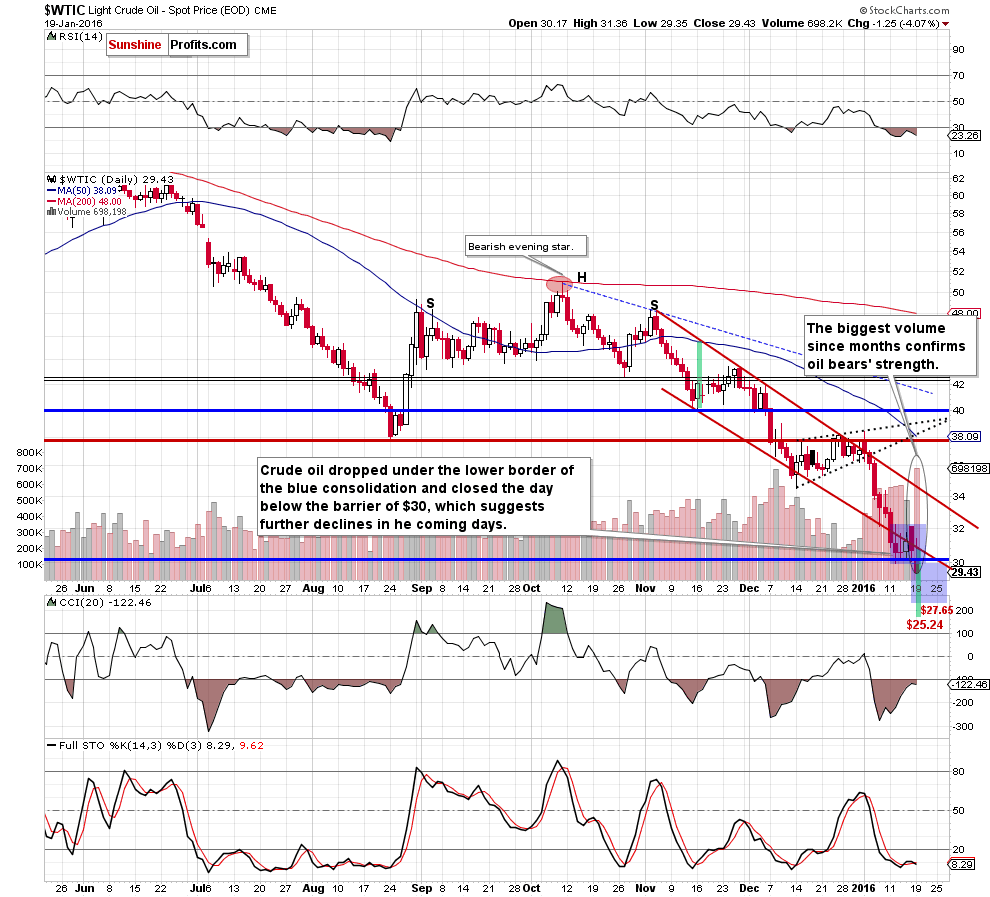Viewport: 990px width, 897px height.
Task: Select the 19-Jan-2016 date text
Action: click(x=73, y=23)
